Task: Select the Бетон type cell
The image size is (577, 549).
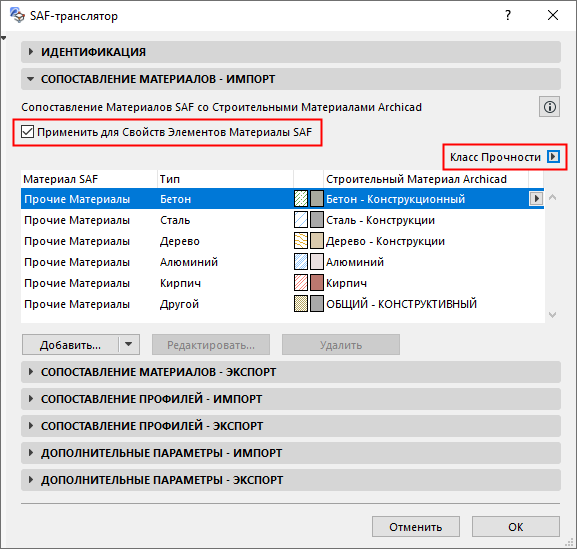Action: (176, 199)
